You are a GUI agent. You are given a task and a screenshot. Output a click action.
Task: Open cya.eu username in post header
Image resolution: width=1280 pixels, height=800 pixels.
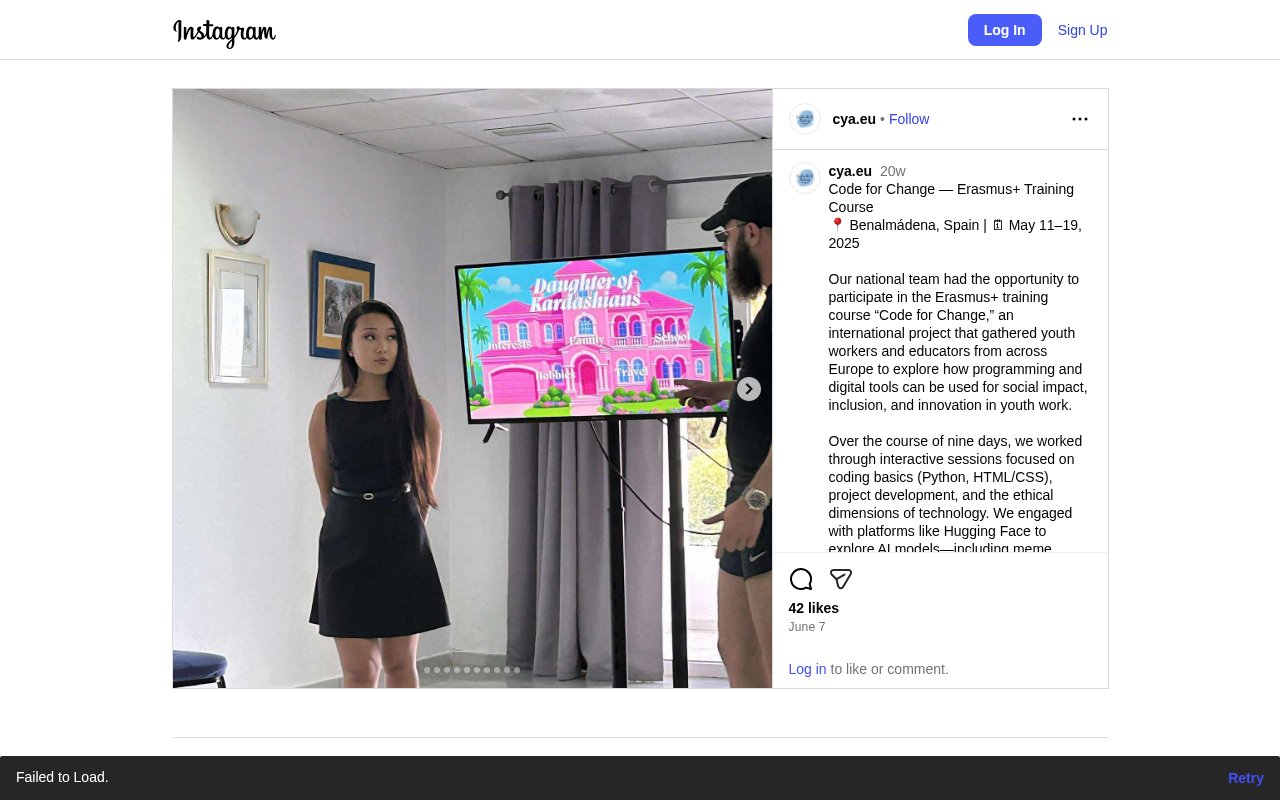[x=854, y=119]
